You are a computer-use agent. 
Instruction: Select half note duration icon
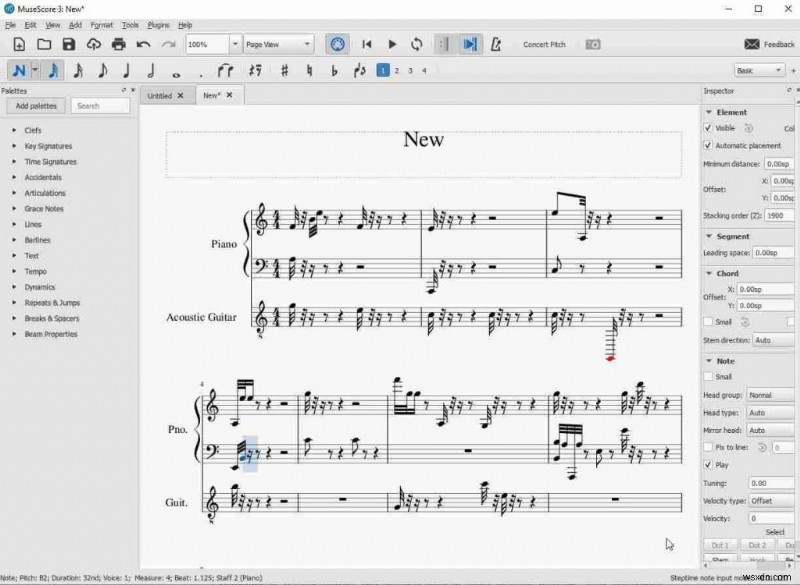151,70
